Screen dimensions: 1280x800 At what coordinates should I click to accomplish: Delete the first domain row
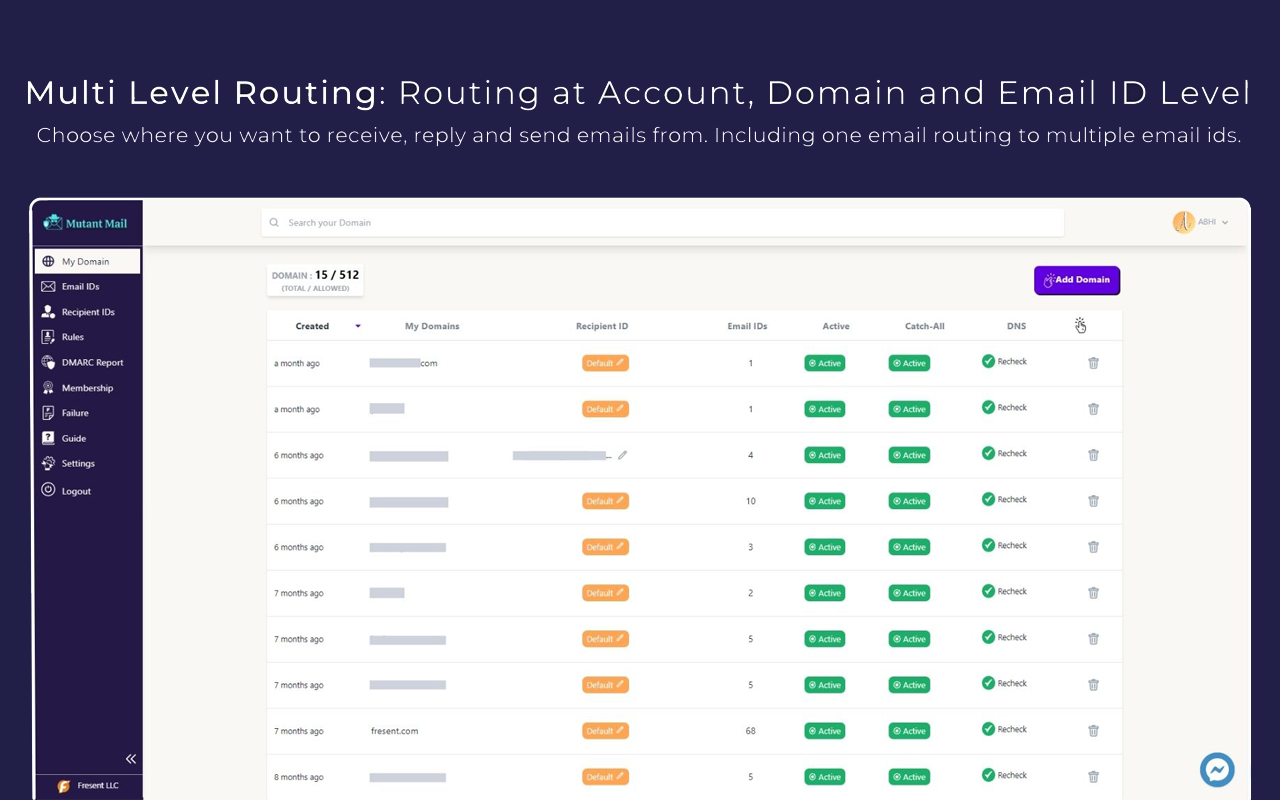click(1093, 363)
